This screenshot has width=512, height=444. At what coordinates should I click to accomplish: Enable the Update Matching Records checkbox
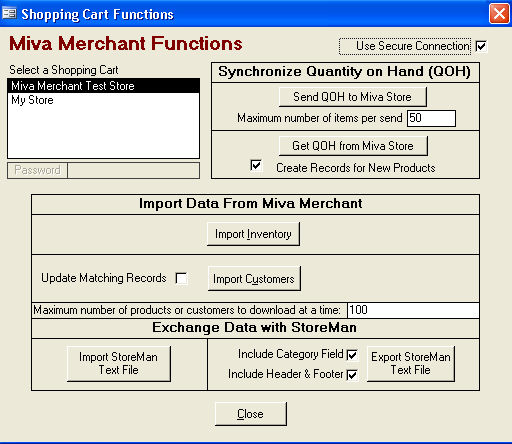[182, 278]
